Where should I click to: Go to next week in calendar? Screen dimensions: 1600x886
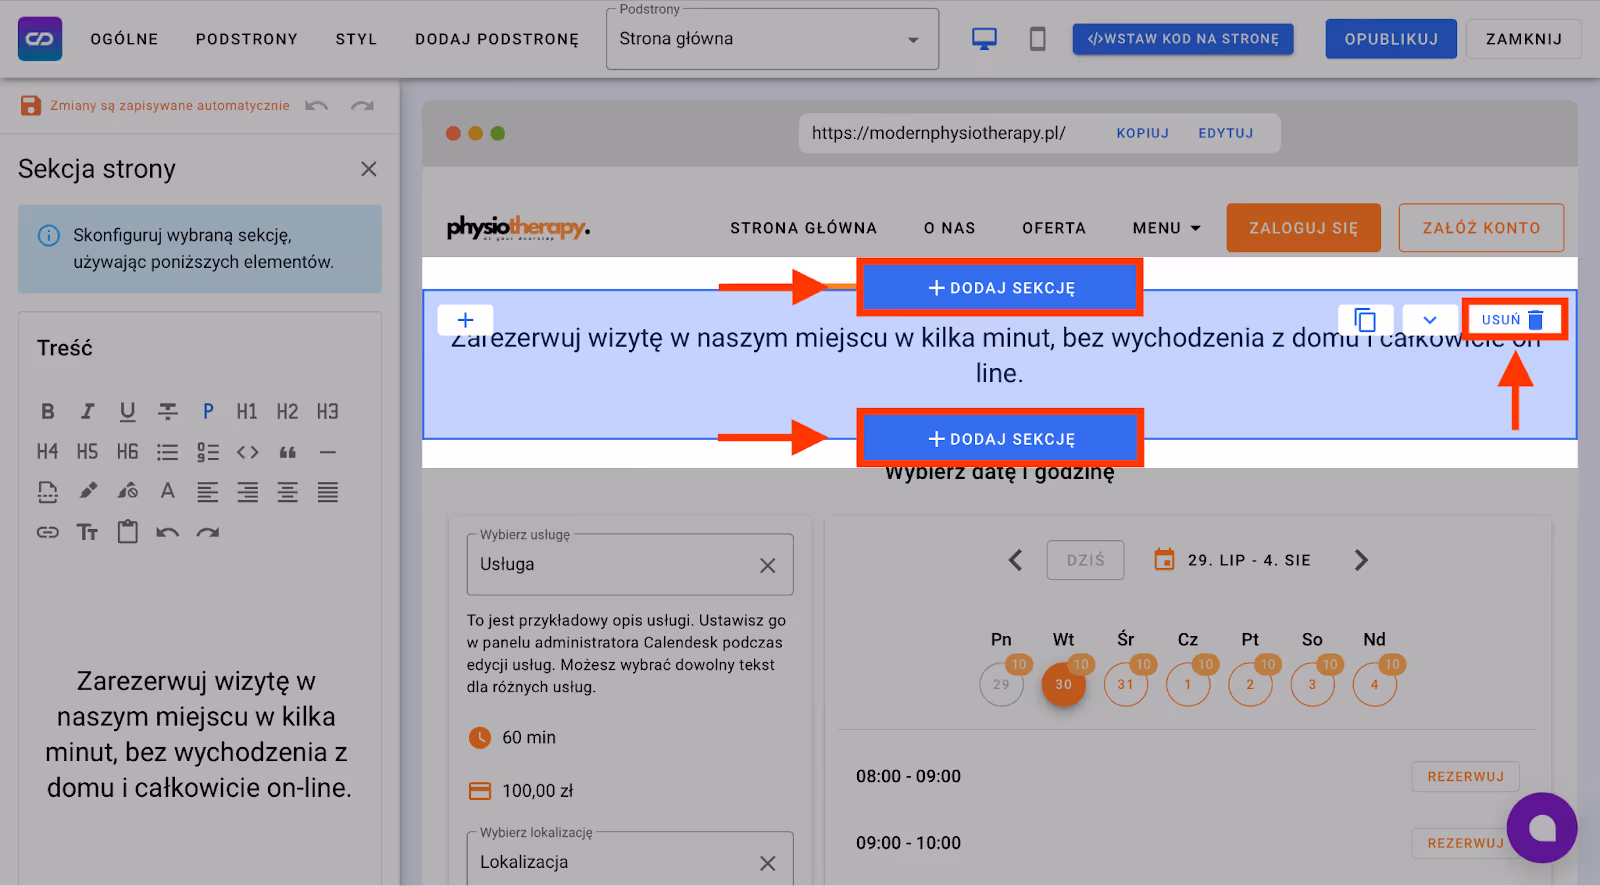click(1360, 560)
